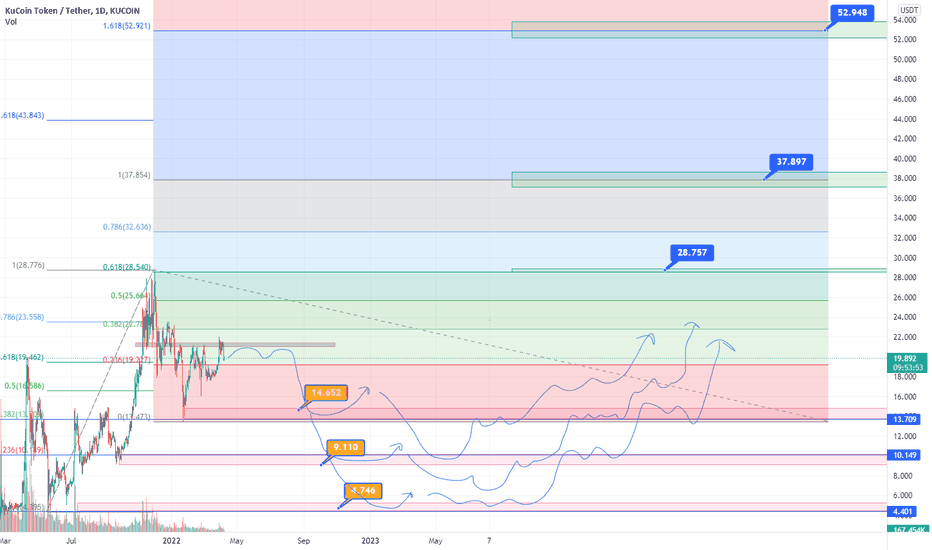Click the 167.454K volume tag

tap(906, 530)
